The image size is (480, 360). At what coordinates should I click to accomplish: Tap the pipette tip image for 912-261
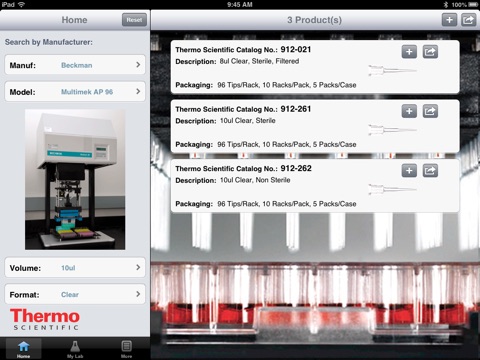pyautogui.click(x=392, y=130)
